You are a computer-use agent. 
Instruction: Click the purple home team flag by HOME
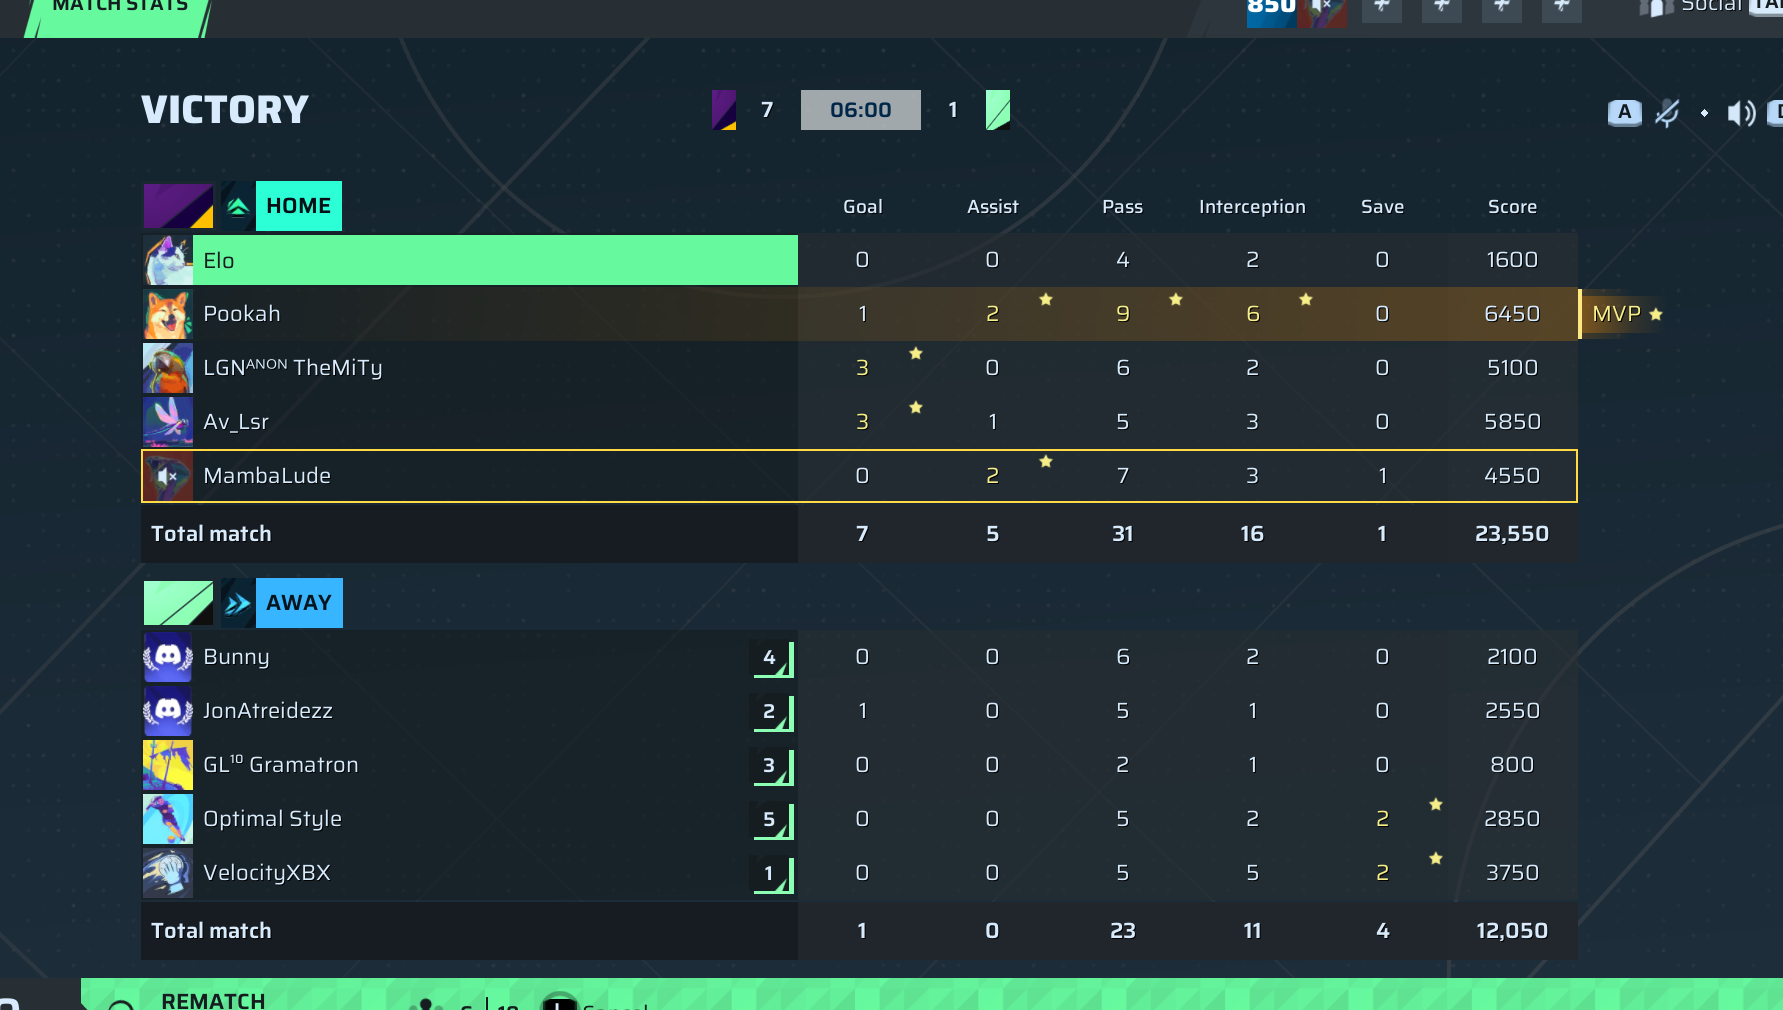tap(178, 206)
